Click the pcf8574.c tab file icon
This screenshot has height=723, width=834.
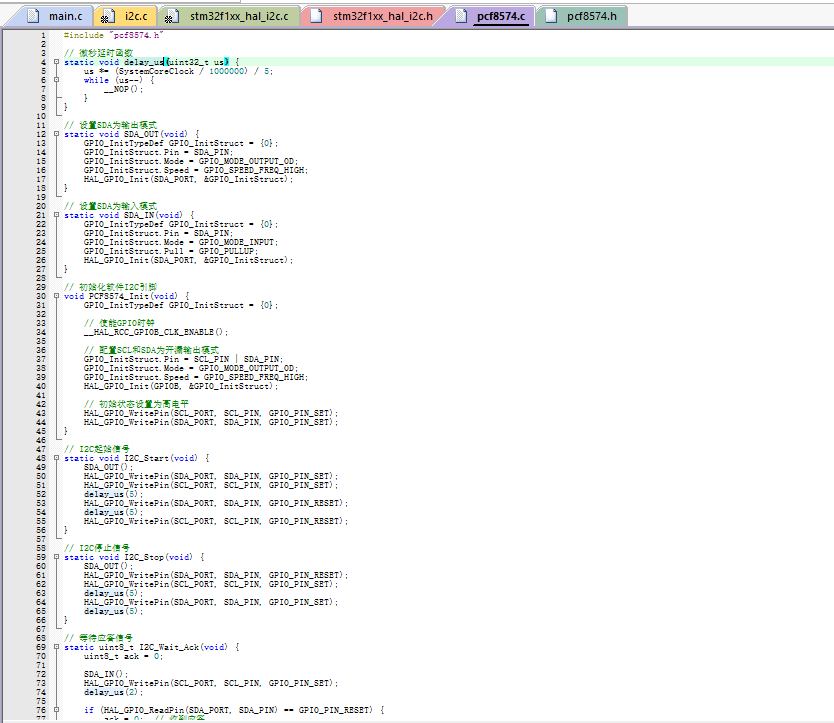click(460, 17)
